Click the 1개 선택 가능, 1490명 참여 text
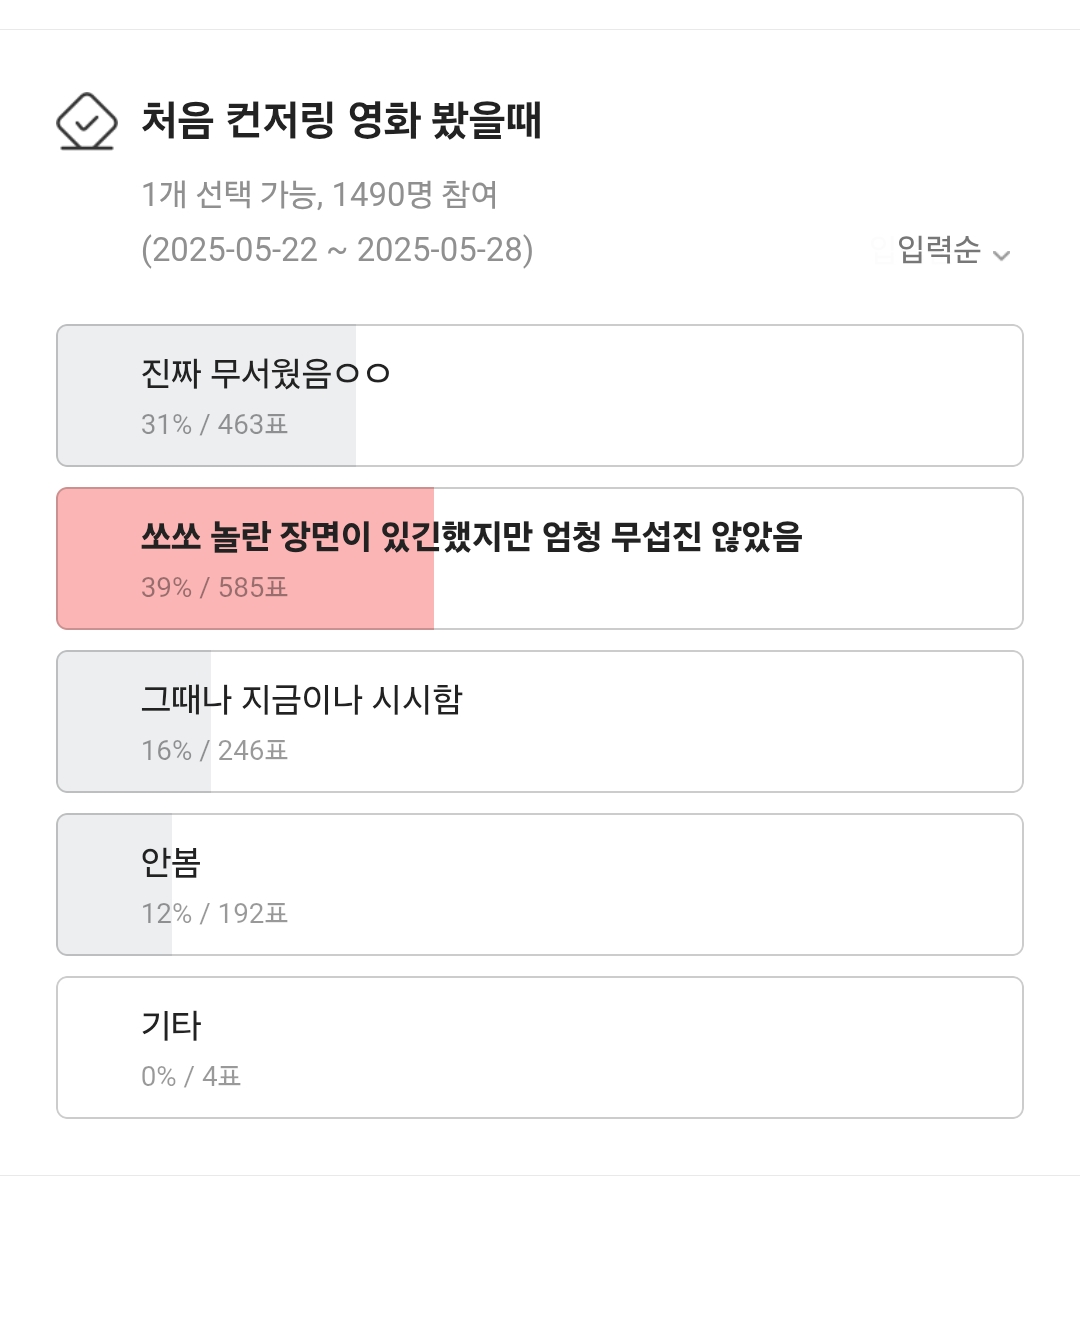This screenshot has width=1080, height=1327. tap(319, 194)
